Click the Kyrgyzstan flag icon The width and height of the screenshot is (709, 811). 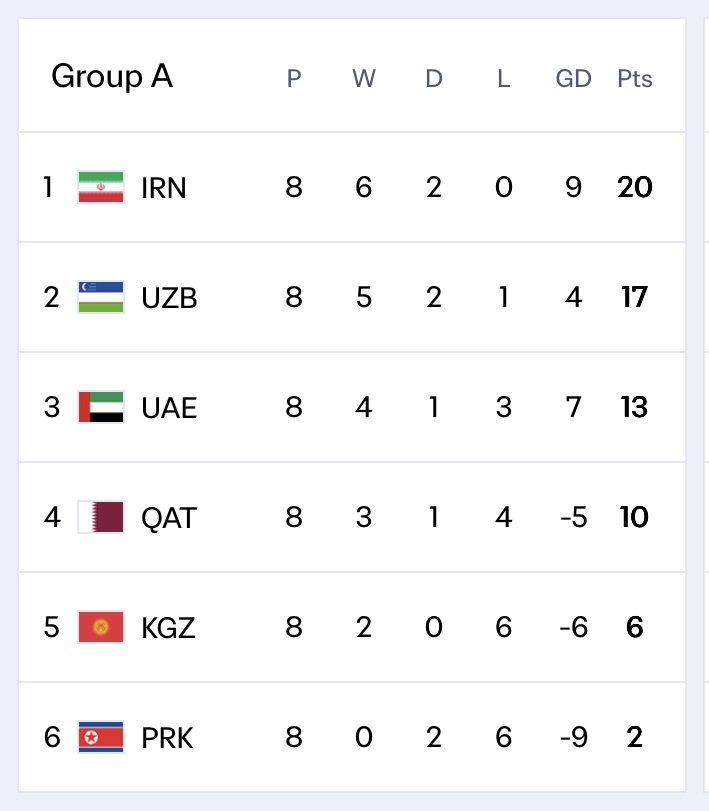[101, 627]
